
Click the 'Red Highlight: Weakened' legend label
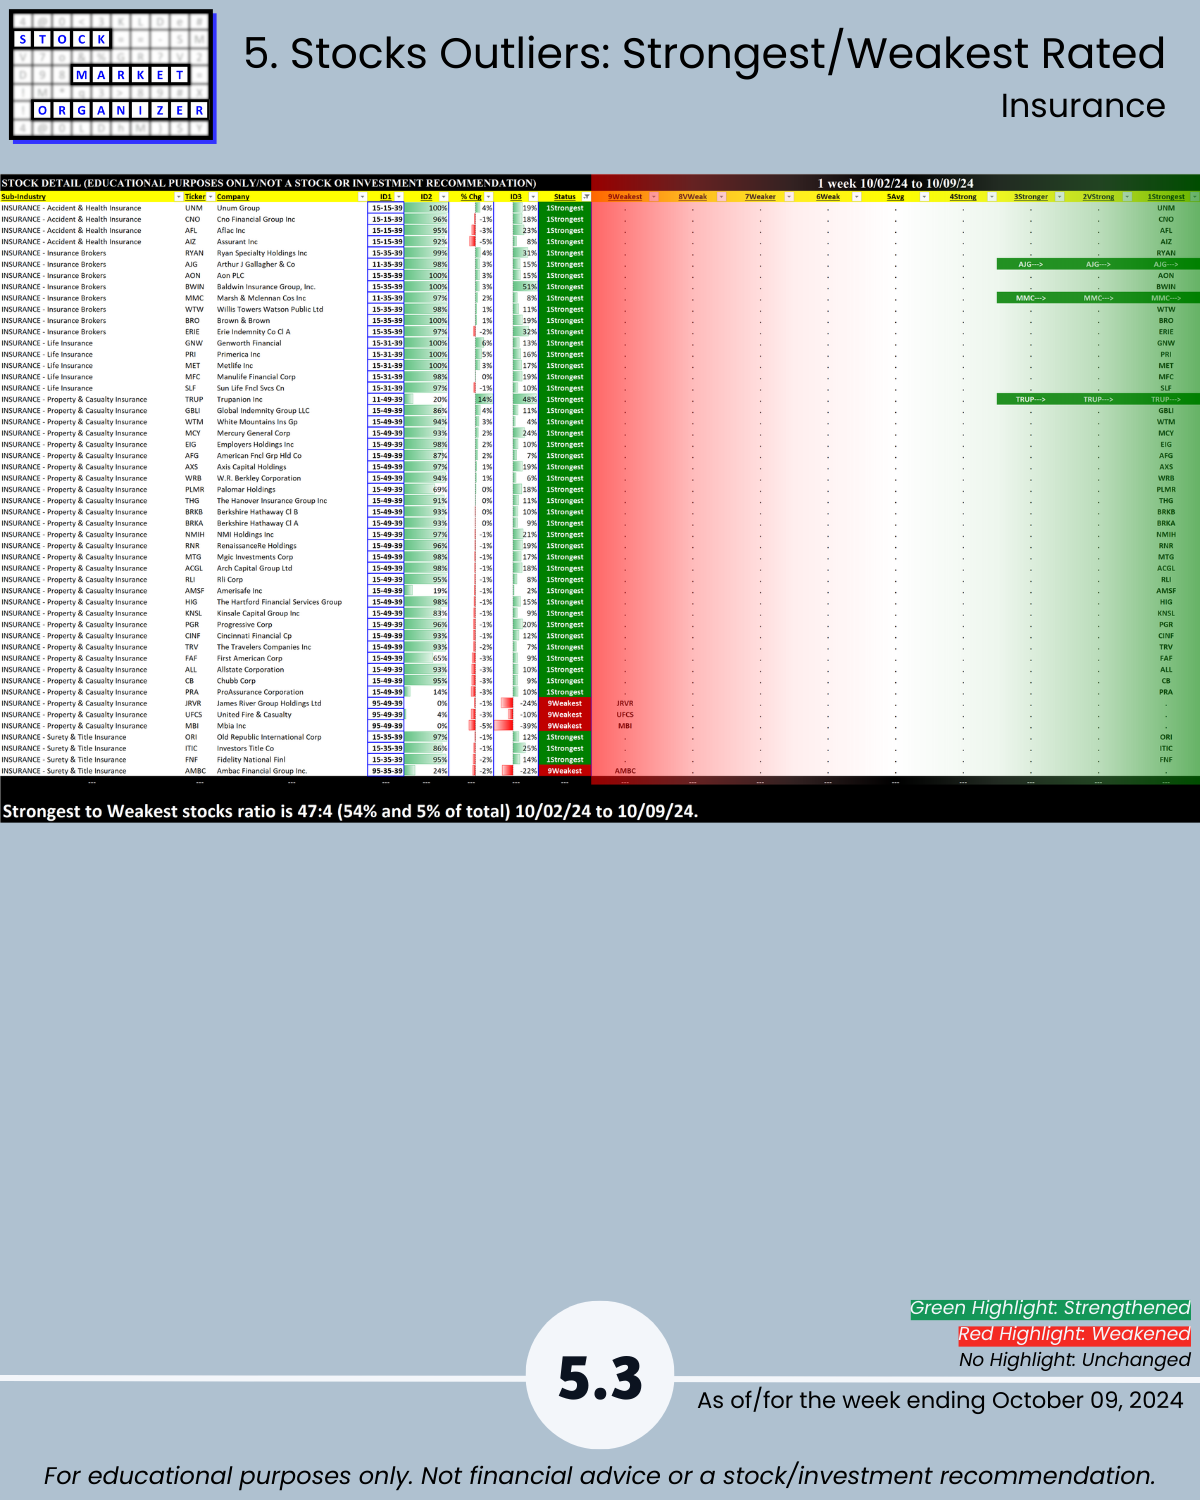pos(1074,1334)
